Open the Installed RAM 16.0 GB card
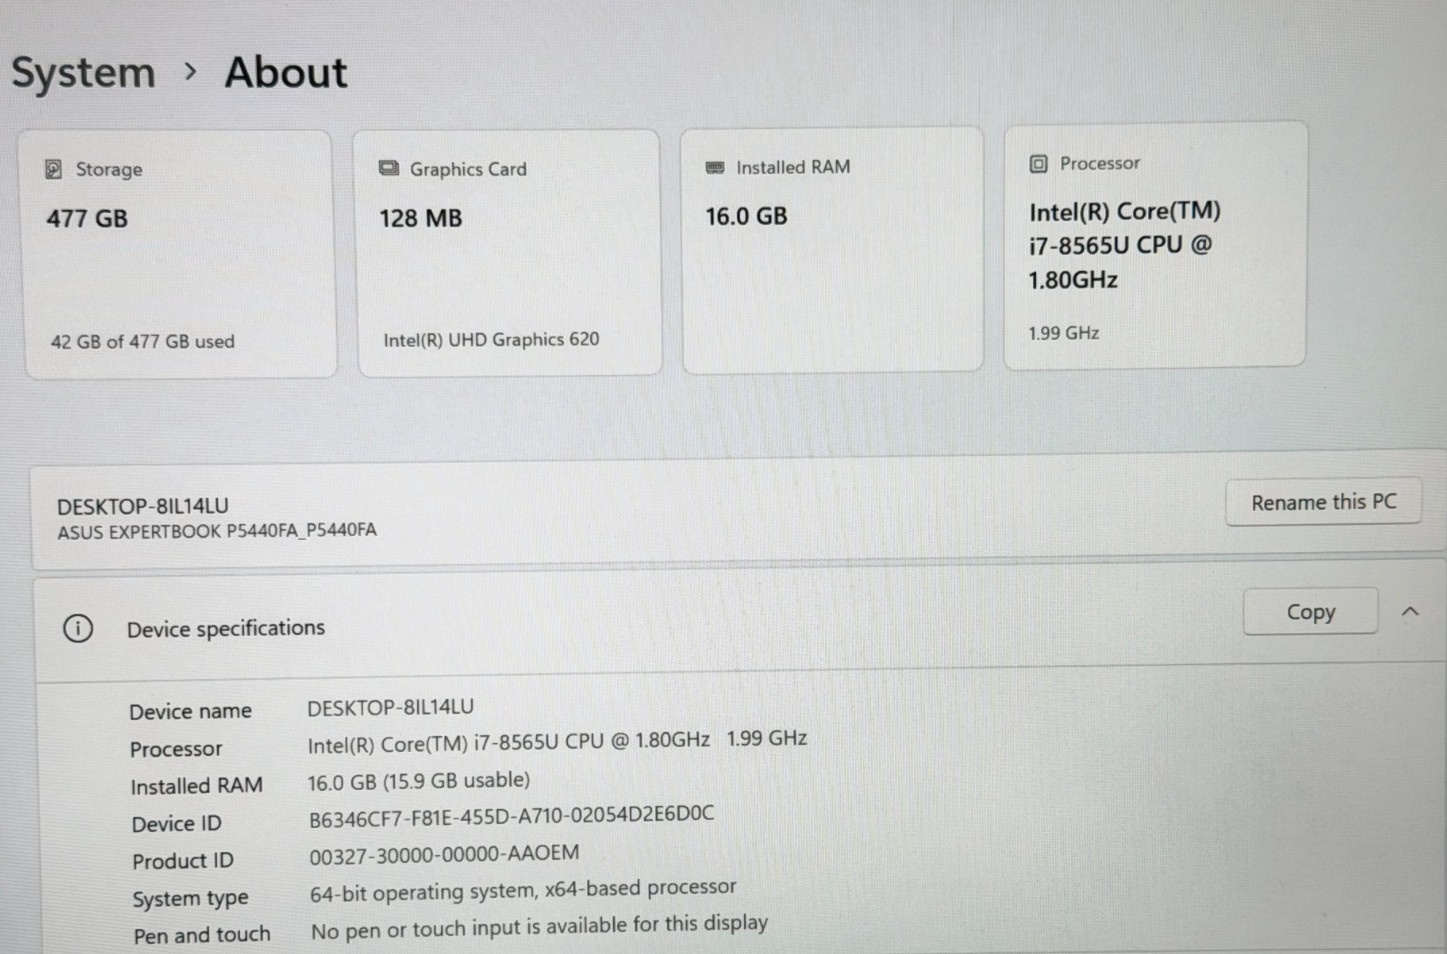The width and height of the screenshot is (1447, 954). (x=832, y=249)
